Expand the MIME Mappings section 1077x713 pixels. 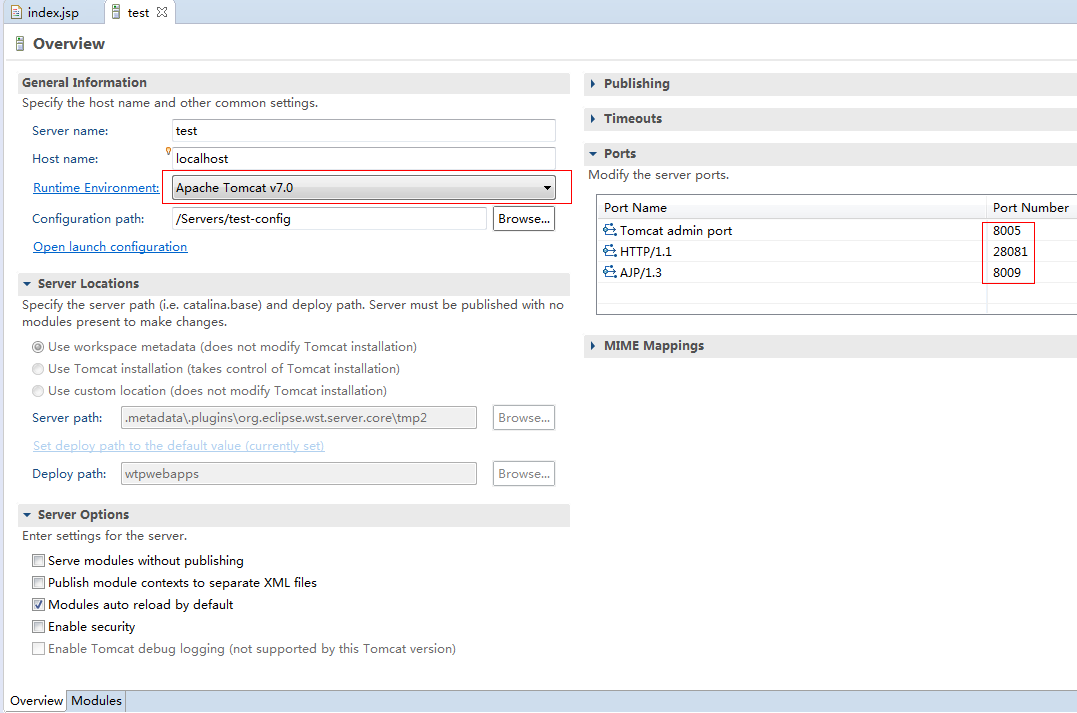coord(593,346)
